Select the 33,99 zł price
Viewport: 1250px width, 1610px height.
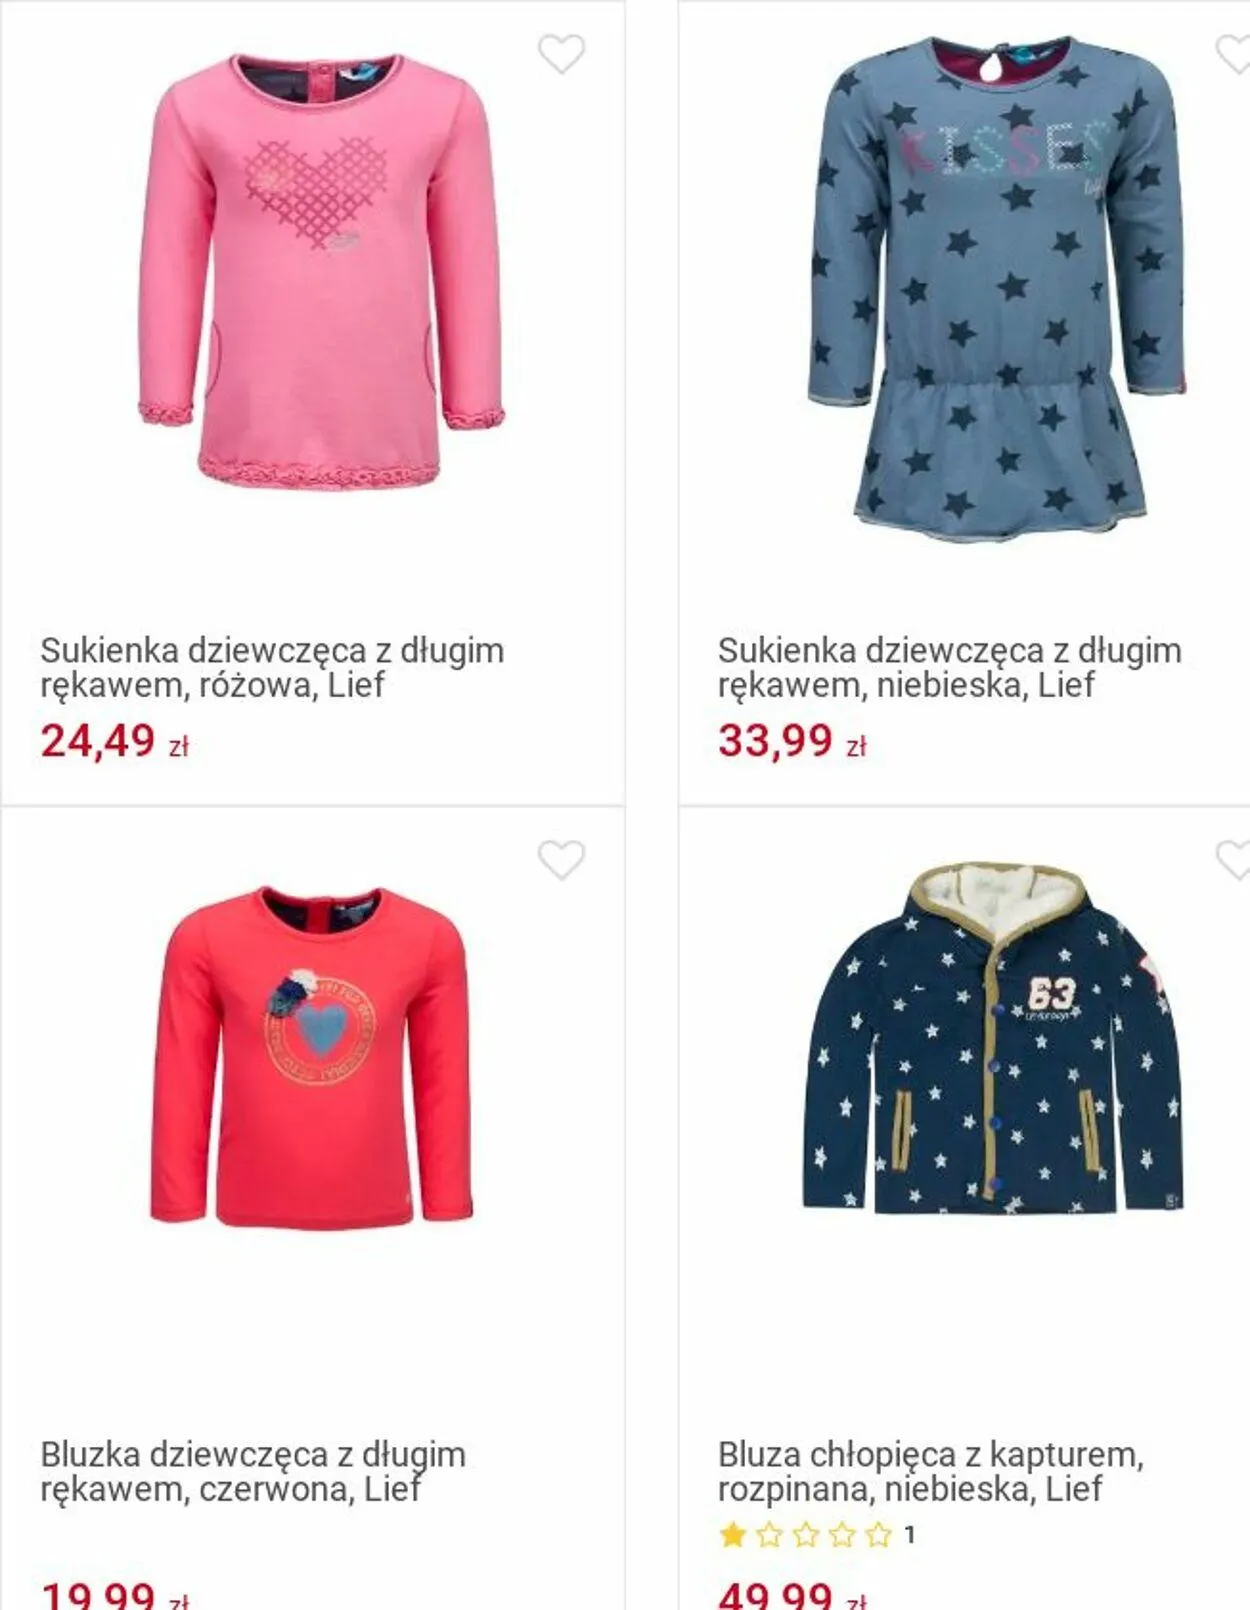(792, 741)
